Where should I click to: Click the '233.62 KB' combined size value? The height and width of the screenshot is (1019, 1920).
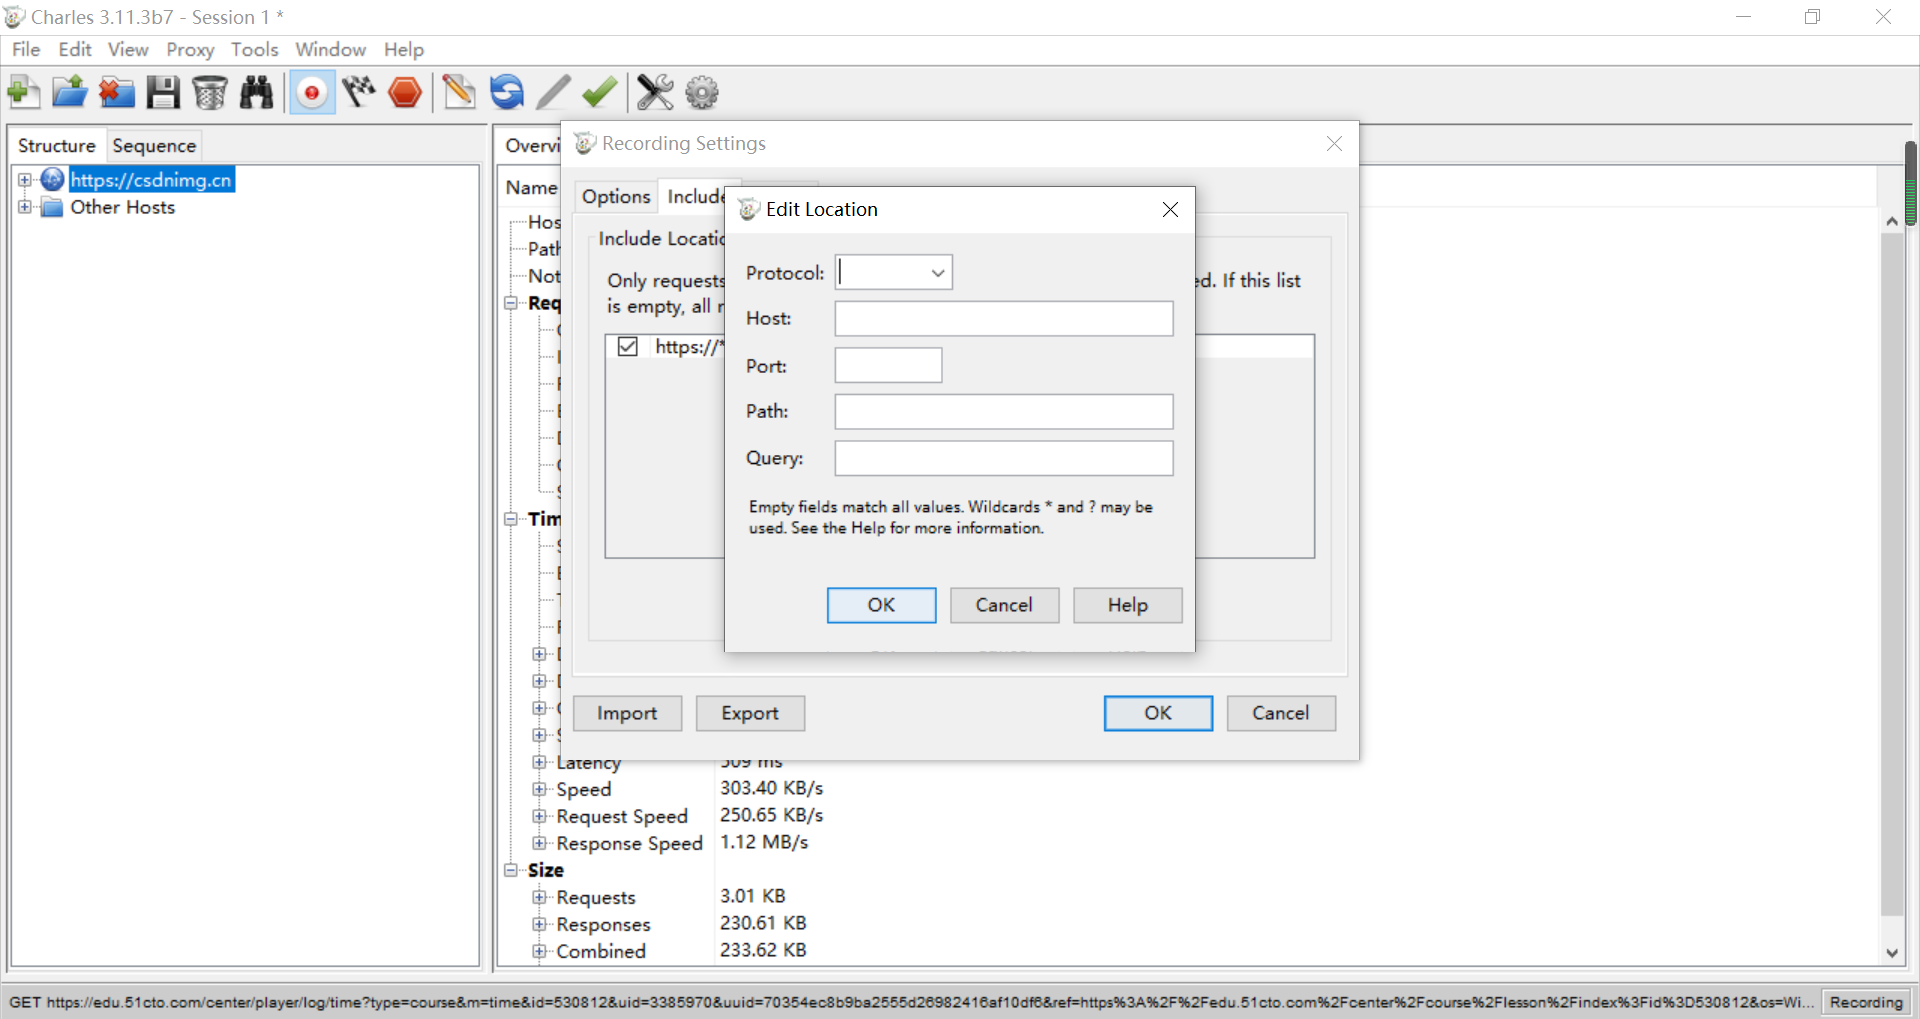[763, 950]
